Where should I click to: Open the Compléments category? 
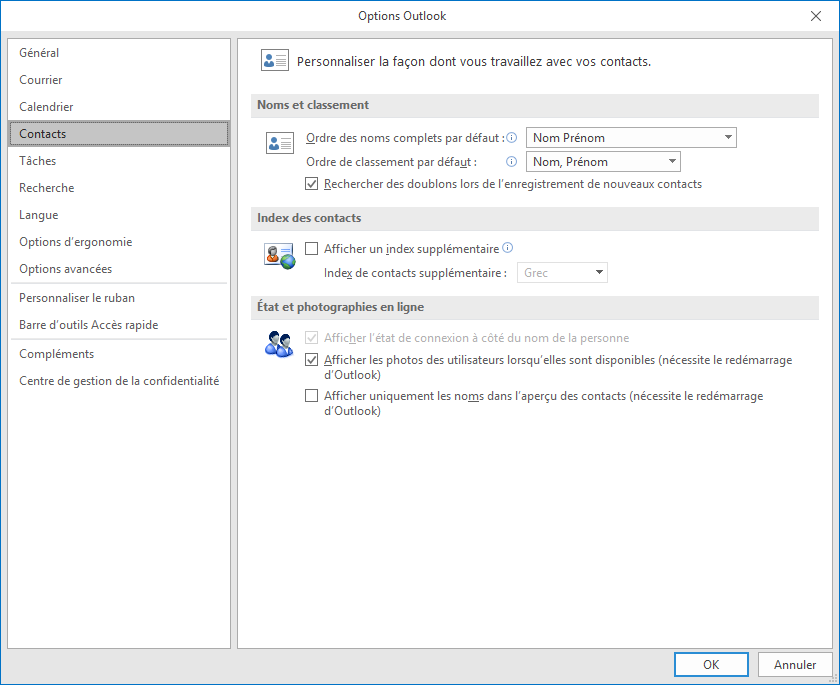119,354
